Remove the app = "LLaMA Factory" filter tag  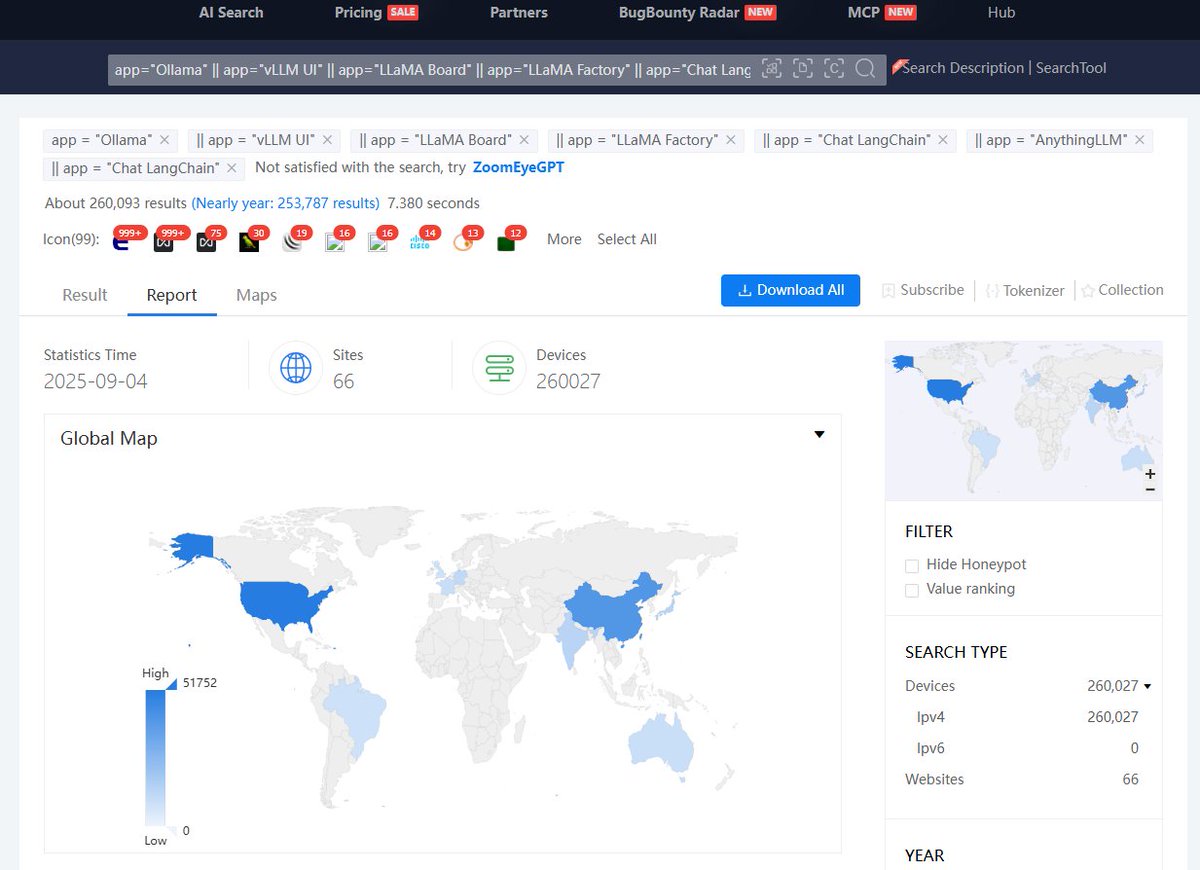(730, 140)
